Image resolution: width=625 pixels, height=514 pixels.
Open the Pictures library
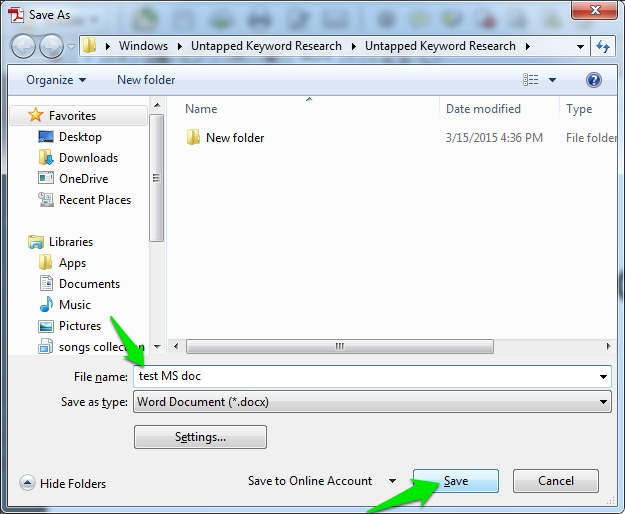pyautogui.click(x=79, y=326)
